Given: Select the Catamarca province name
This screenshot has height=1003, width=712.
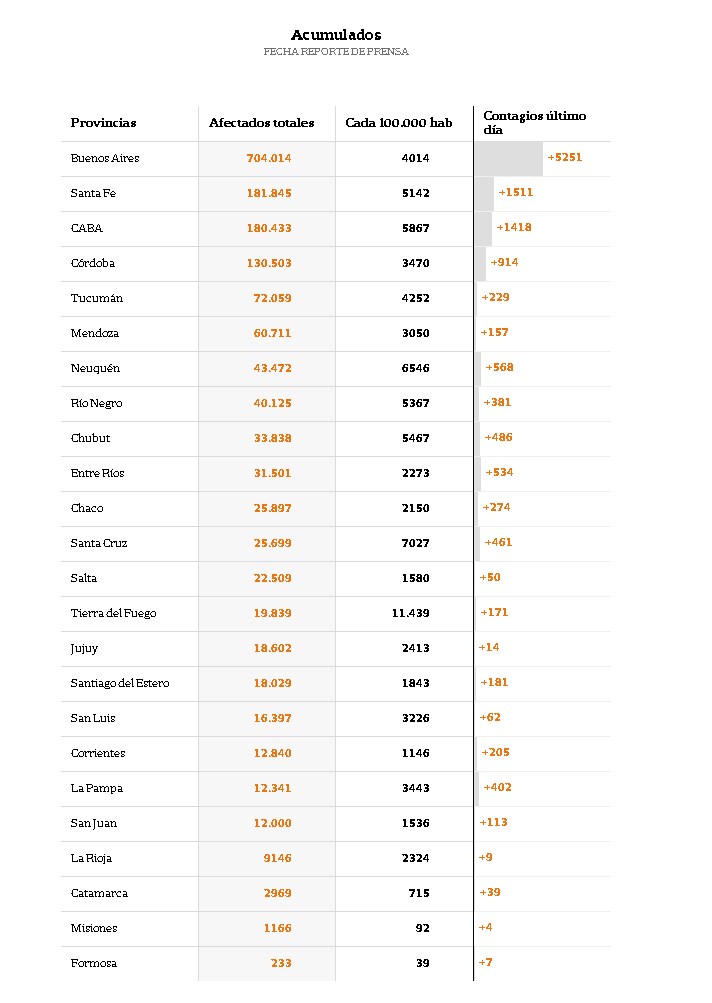Looking at the screenshot, I should click(99, 893).
